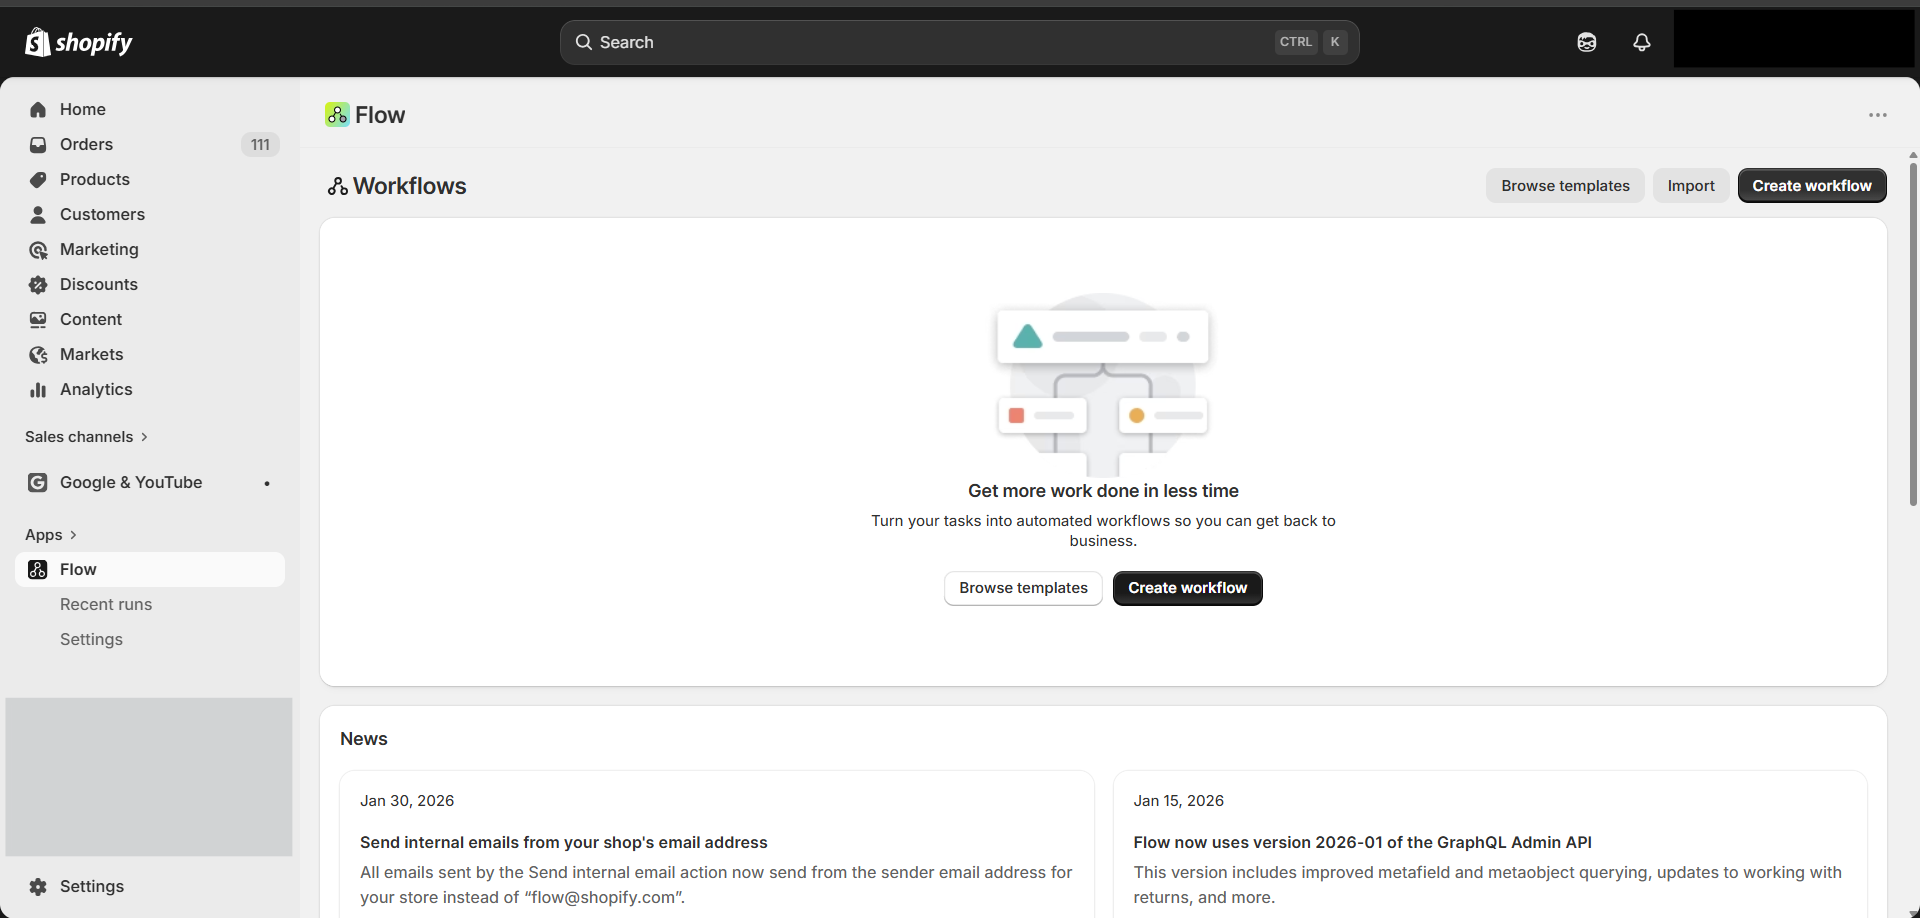Open the Discounts menu item
The image size is (1920, 918).
click(150, 285)
